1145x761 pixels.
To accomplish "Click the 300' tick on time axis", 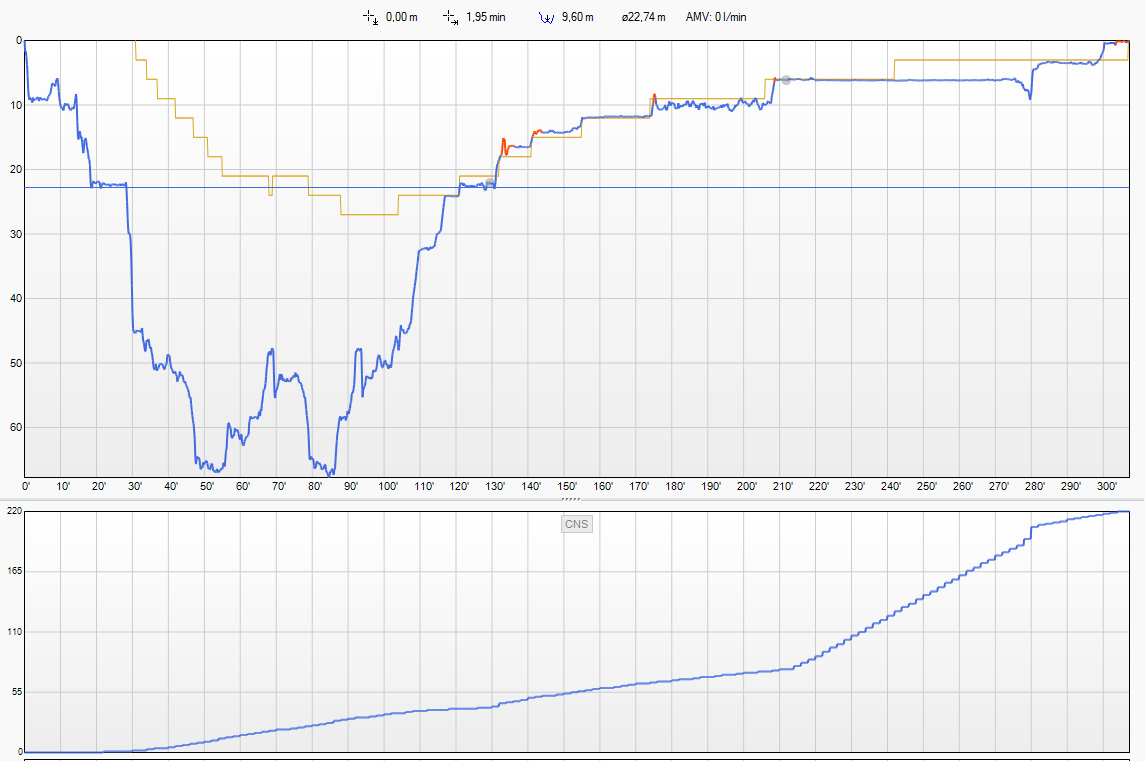I will pyautogui.click(x=1107, y=487).
